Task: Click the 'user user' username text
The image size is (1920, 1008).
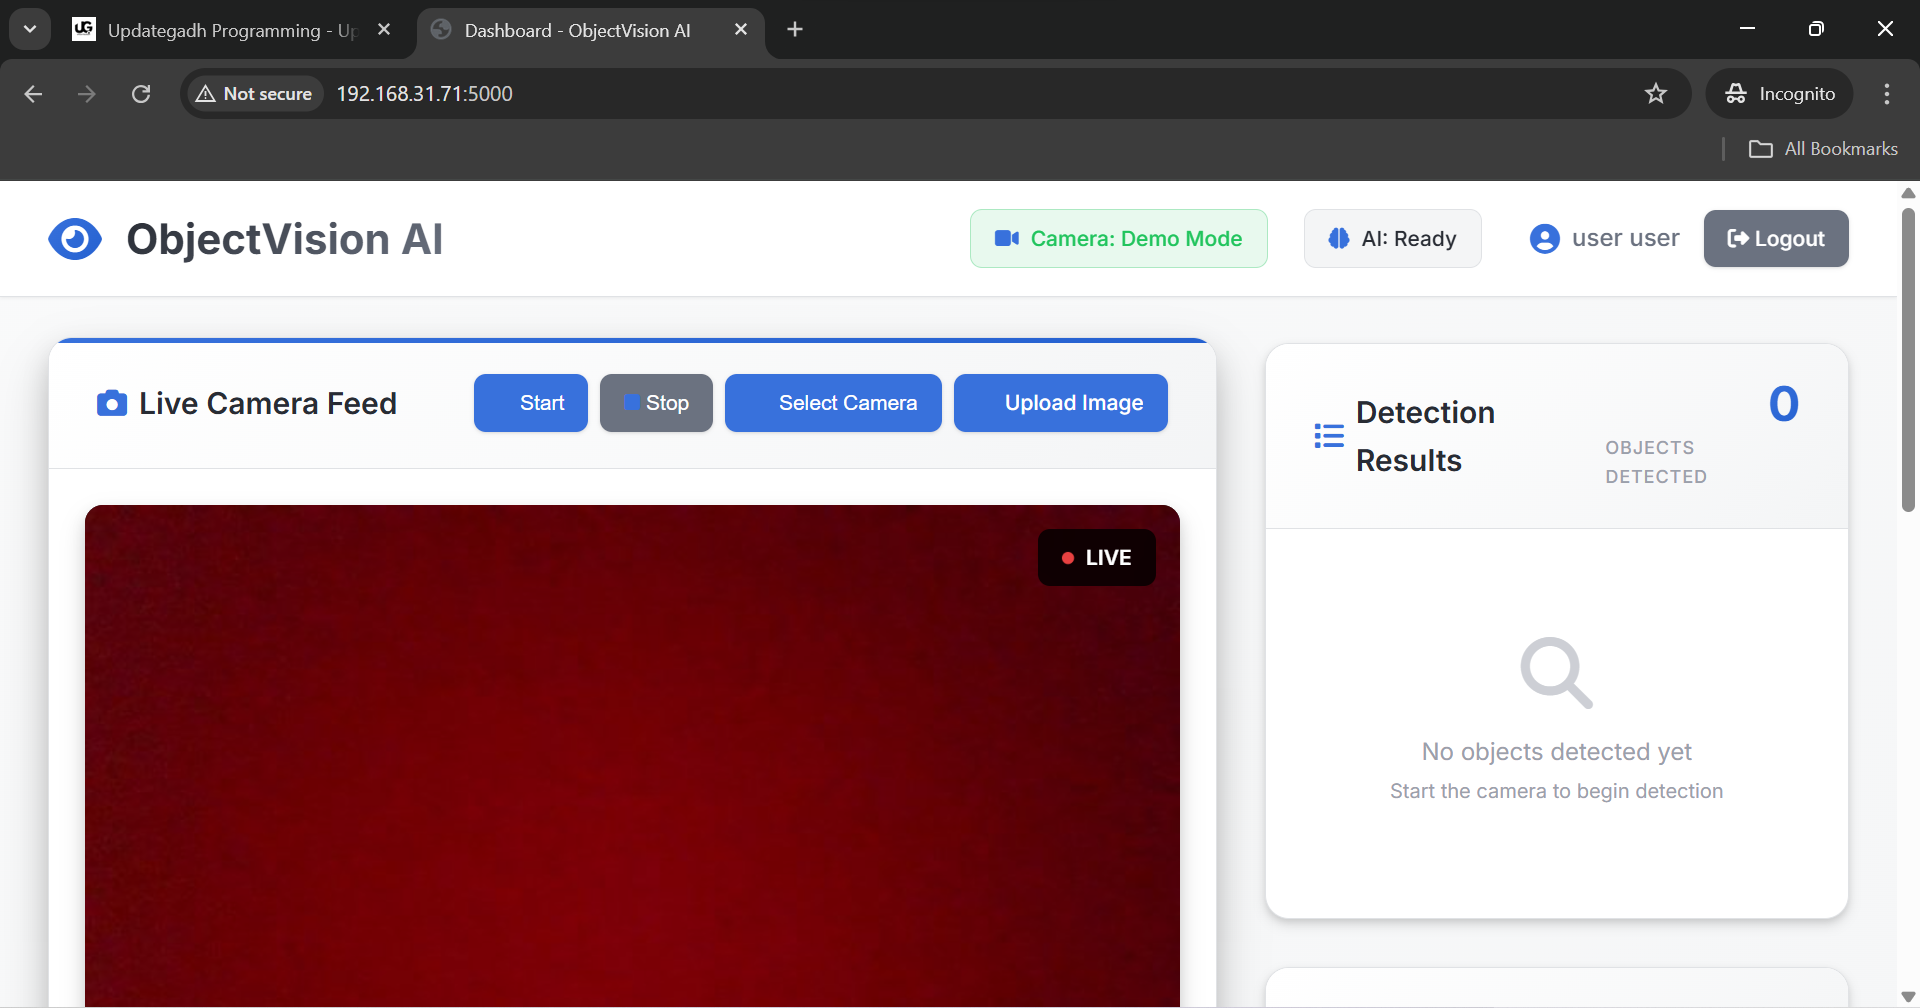Action: [x=1626, y=238]
